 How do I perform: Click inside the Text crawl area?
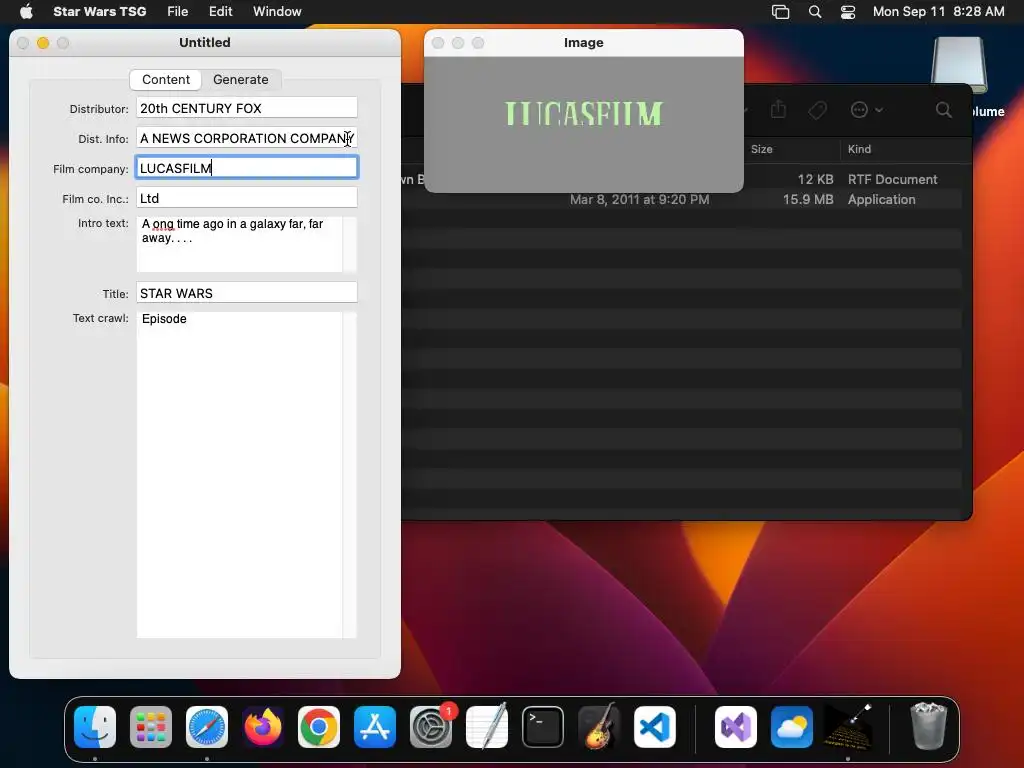point(239,475)
